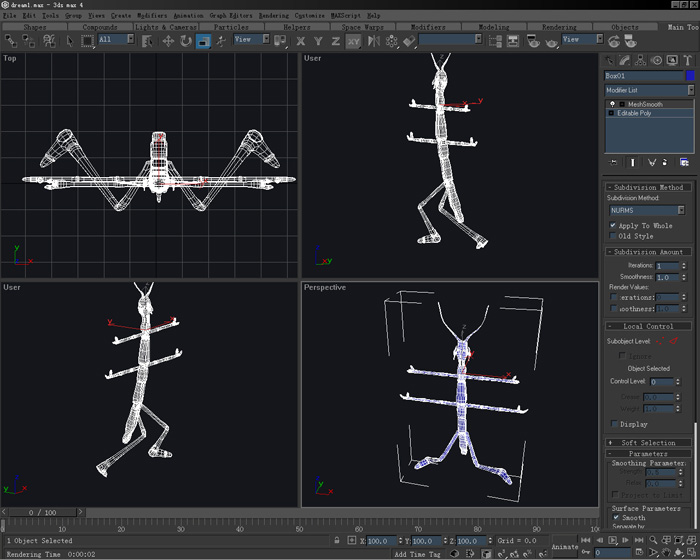Open the Motion command panel tab
700x560 pixels.
coord(656,60)
